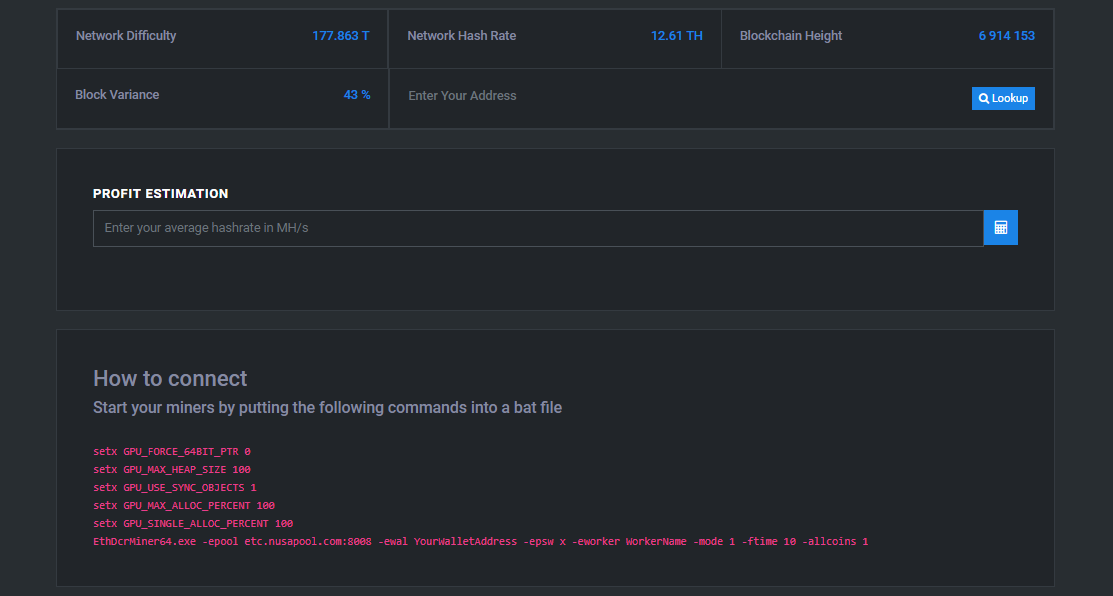The height and width of the screenshot is (596, 1113).
Task: Select the Block Variance value 43 %
Action: click(x=357, y=94)
